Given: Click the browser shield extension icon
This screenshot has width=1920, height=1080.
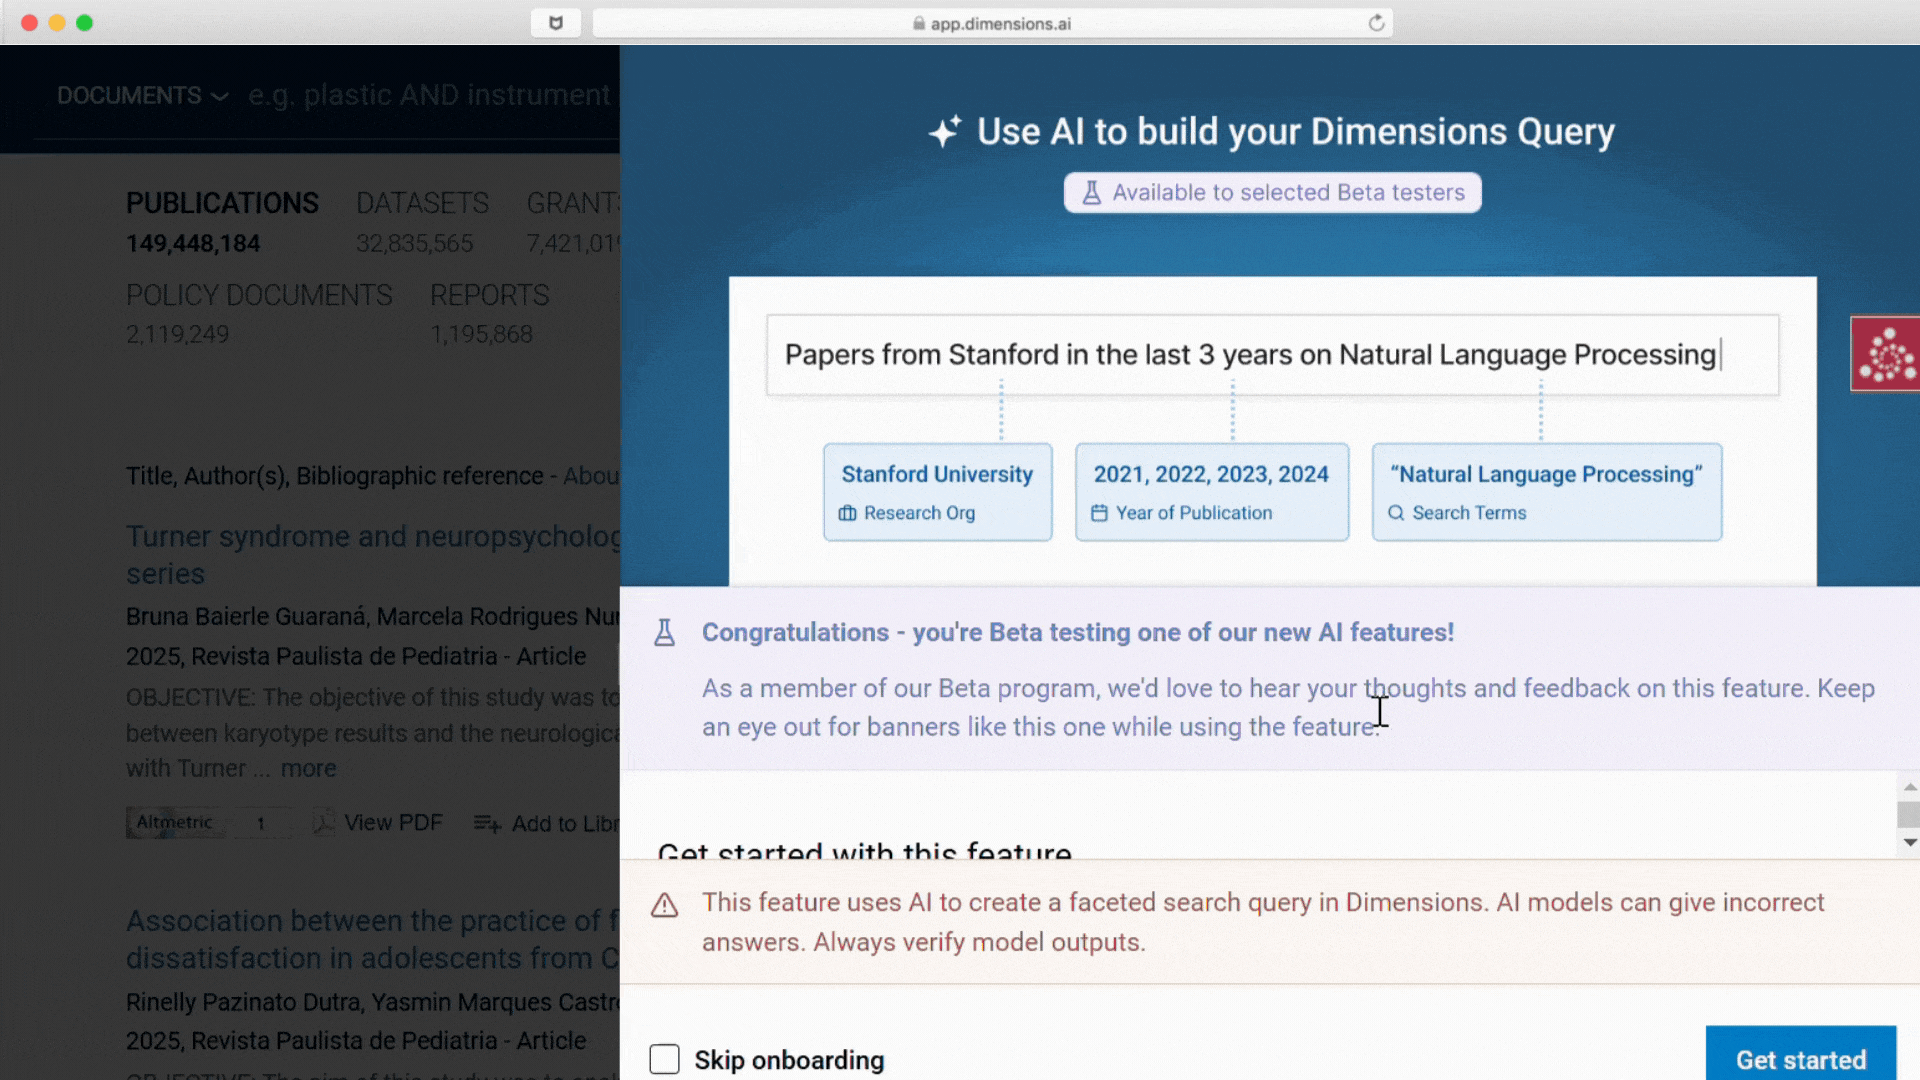Looking at the screenshot, I should (x=556, y=23).
